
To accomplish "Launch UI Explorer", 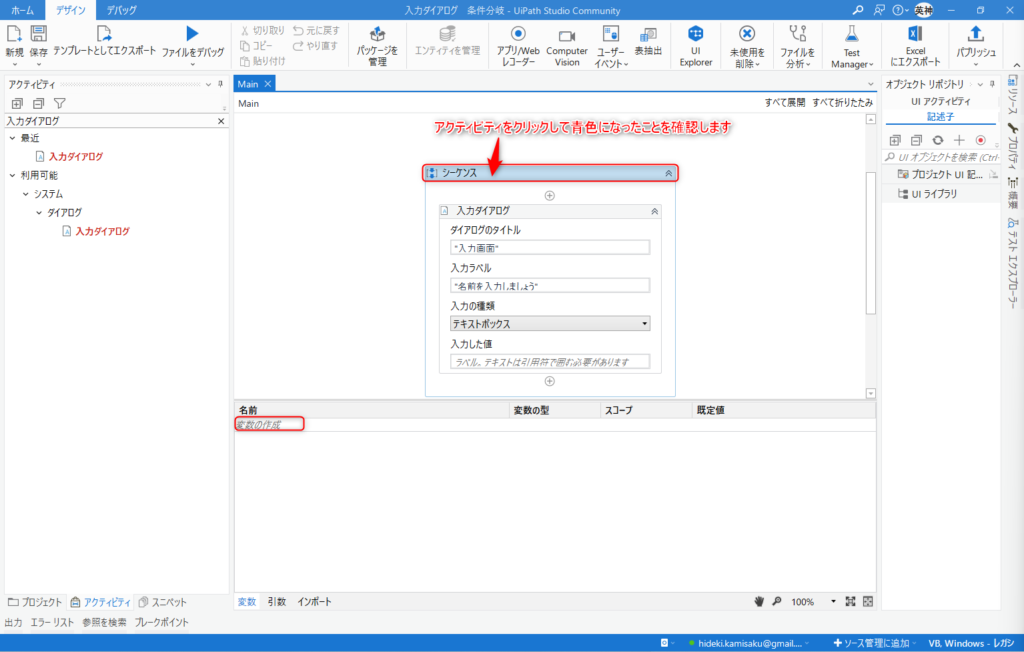I will [x=696, y=45].
